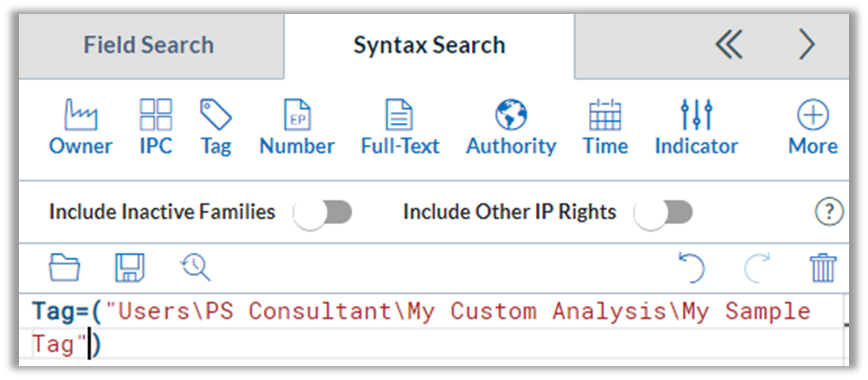Open the Number search option
Screen dimensions: 868x380
297,127
